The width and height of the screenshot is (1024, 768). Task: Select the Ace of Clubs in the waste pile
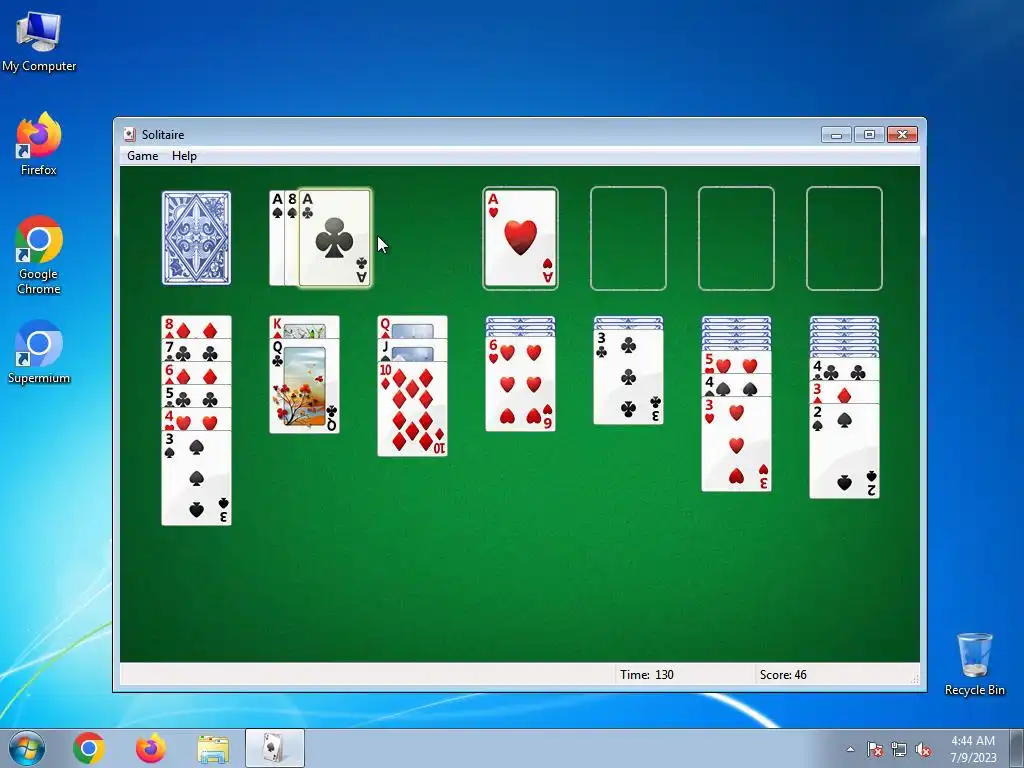[x=334, y=238]
